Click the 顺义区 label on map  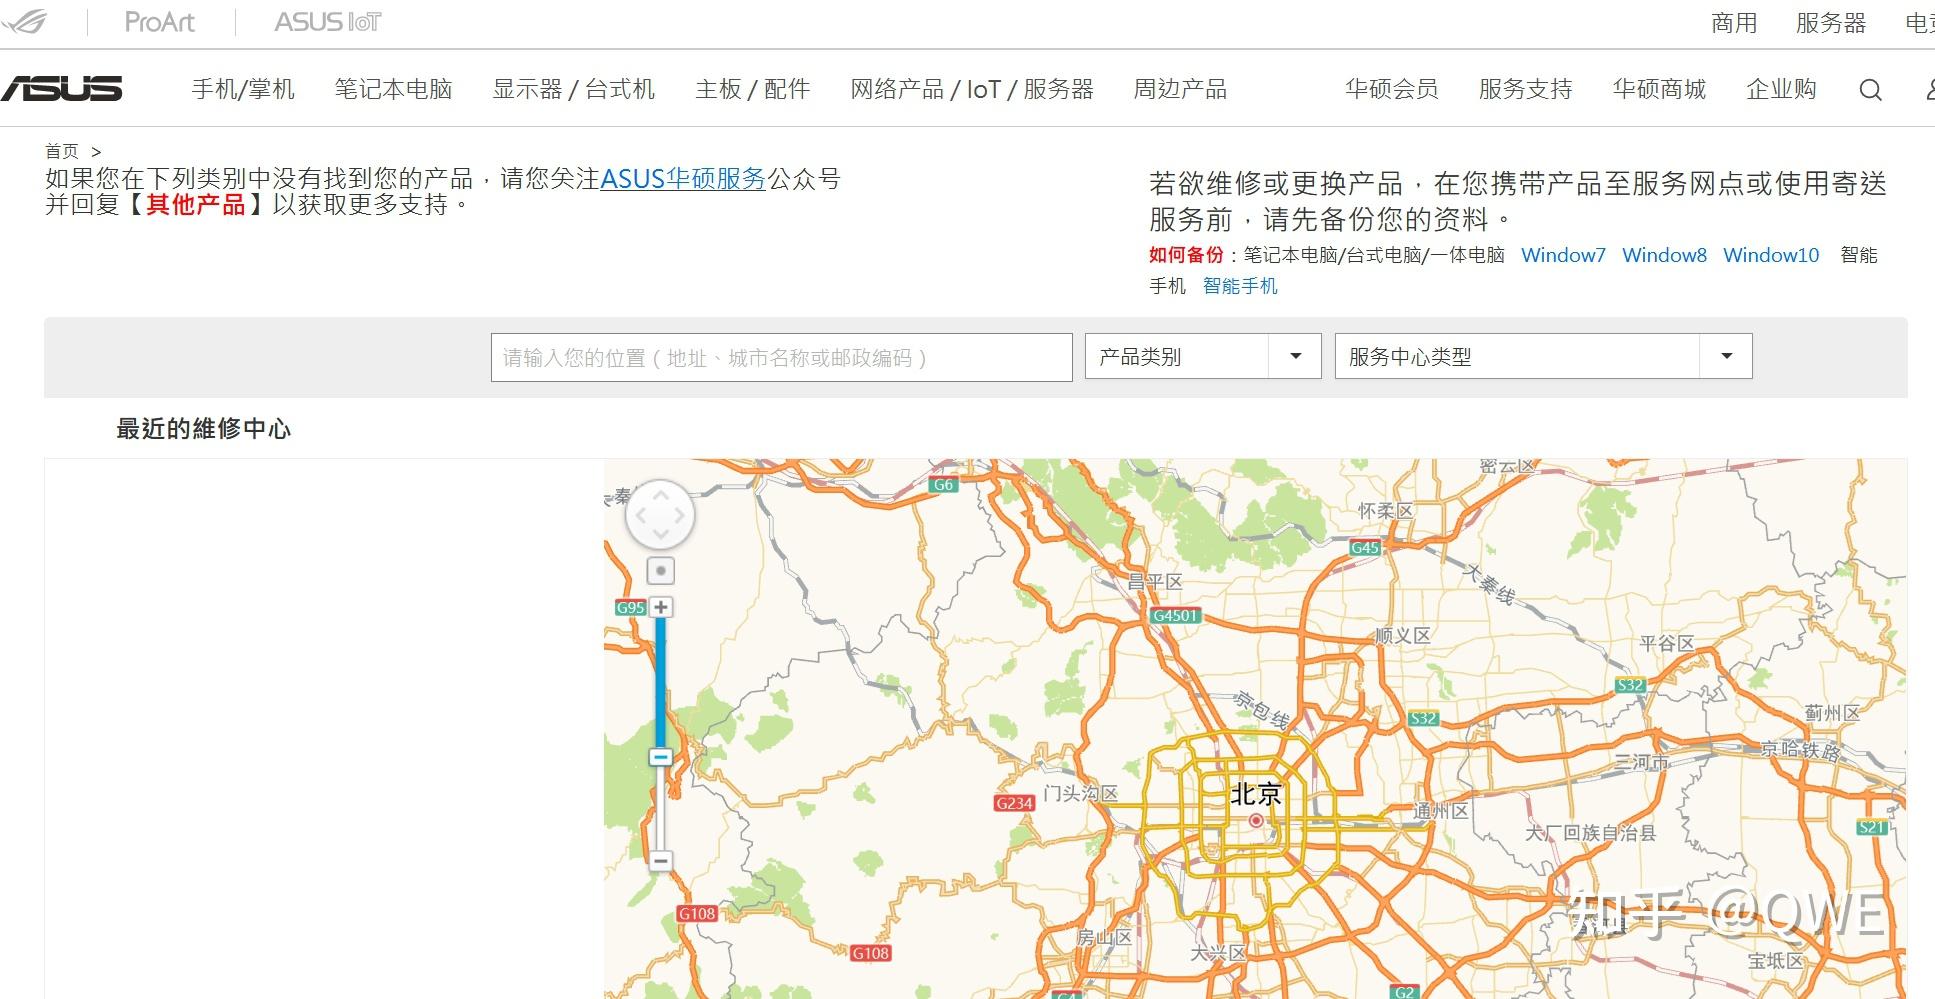pos(1403,635)
